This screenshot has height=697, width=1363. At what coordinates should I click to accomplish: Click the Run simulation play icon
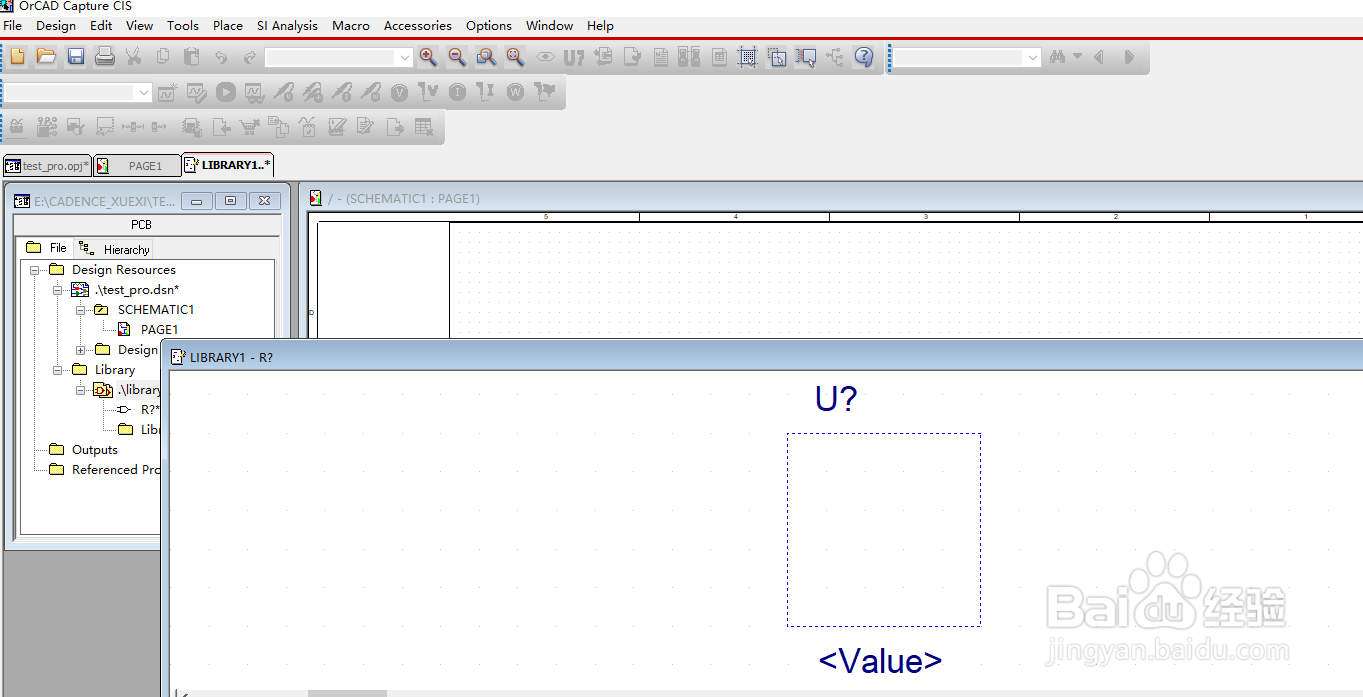coord(226,92)
